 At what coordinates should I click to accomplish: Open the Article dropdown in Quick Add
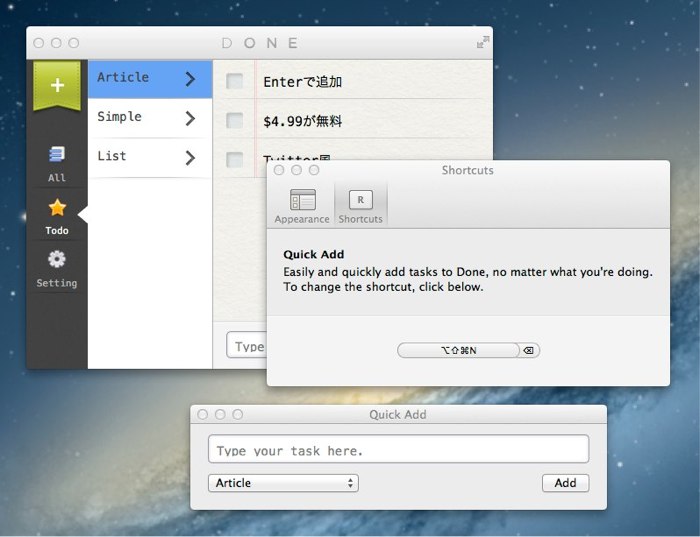[283, 483]
